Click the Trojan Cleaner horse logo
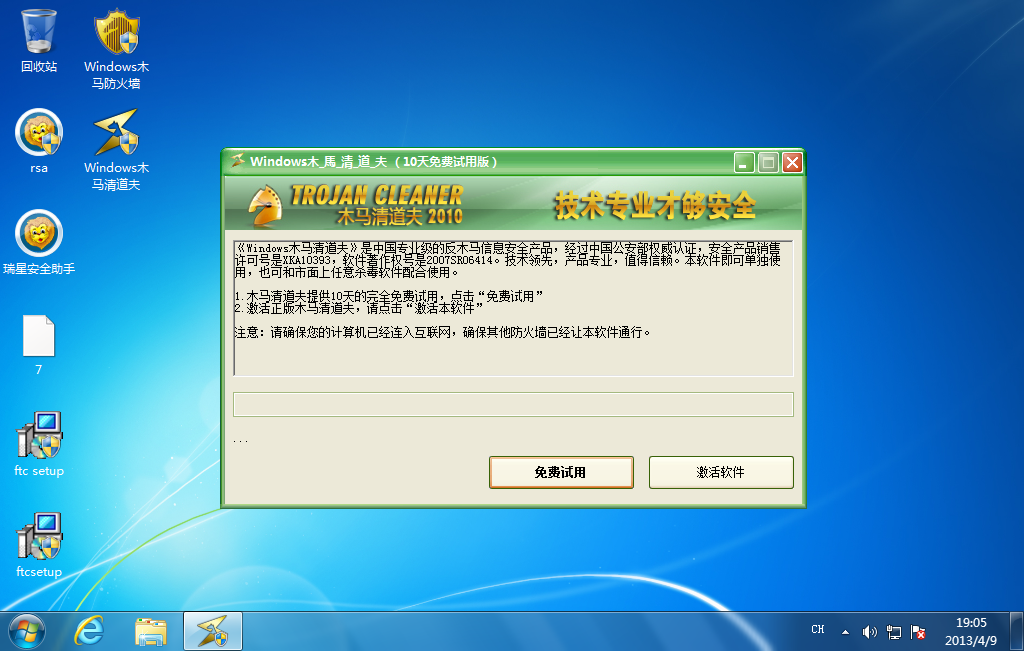This screenshot has height=651, width=1024. 266,206
